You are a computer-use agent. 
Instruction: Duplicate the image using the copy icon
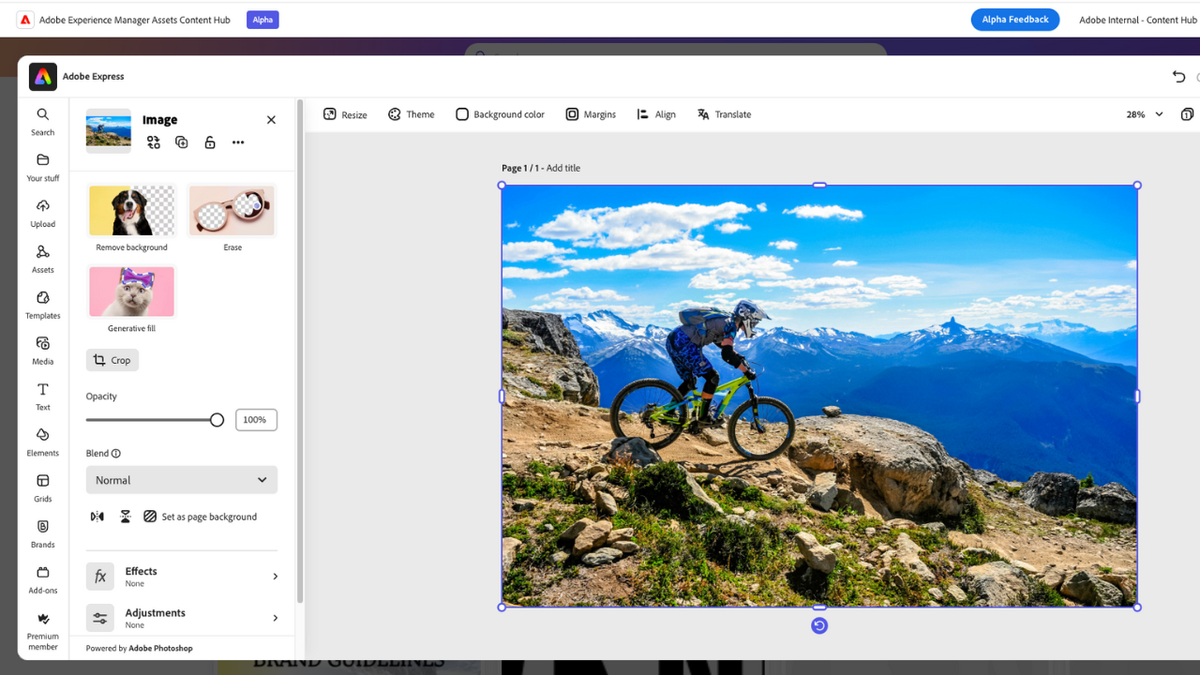(181, 142)
